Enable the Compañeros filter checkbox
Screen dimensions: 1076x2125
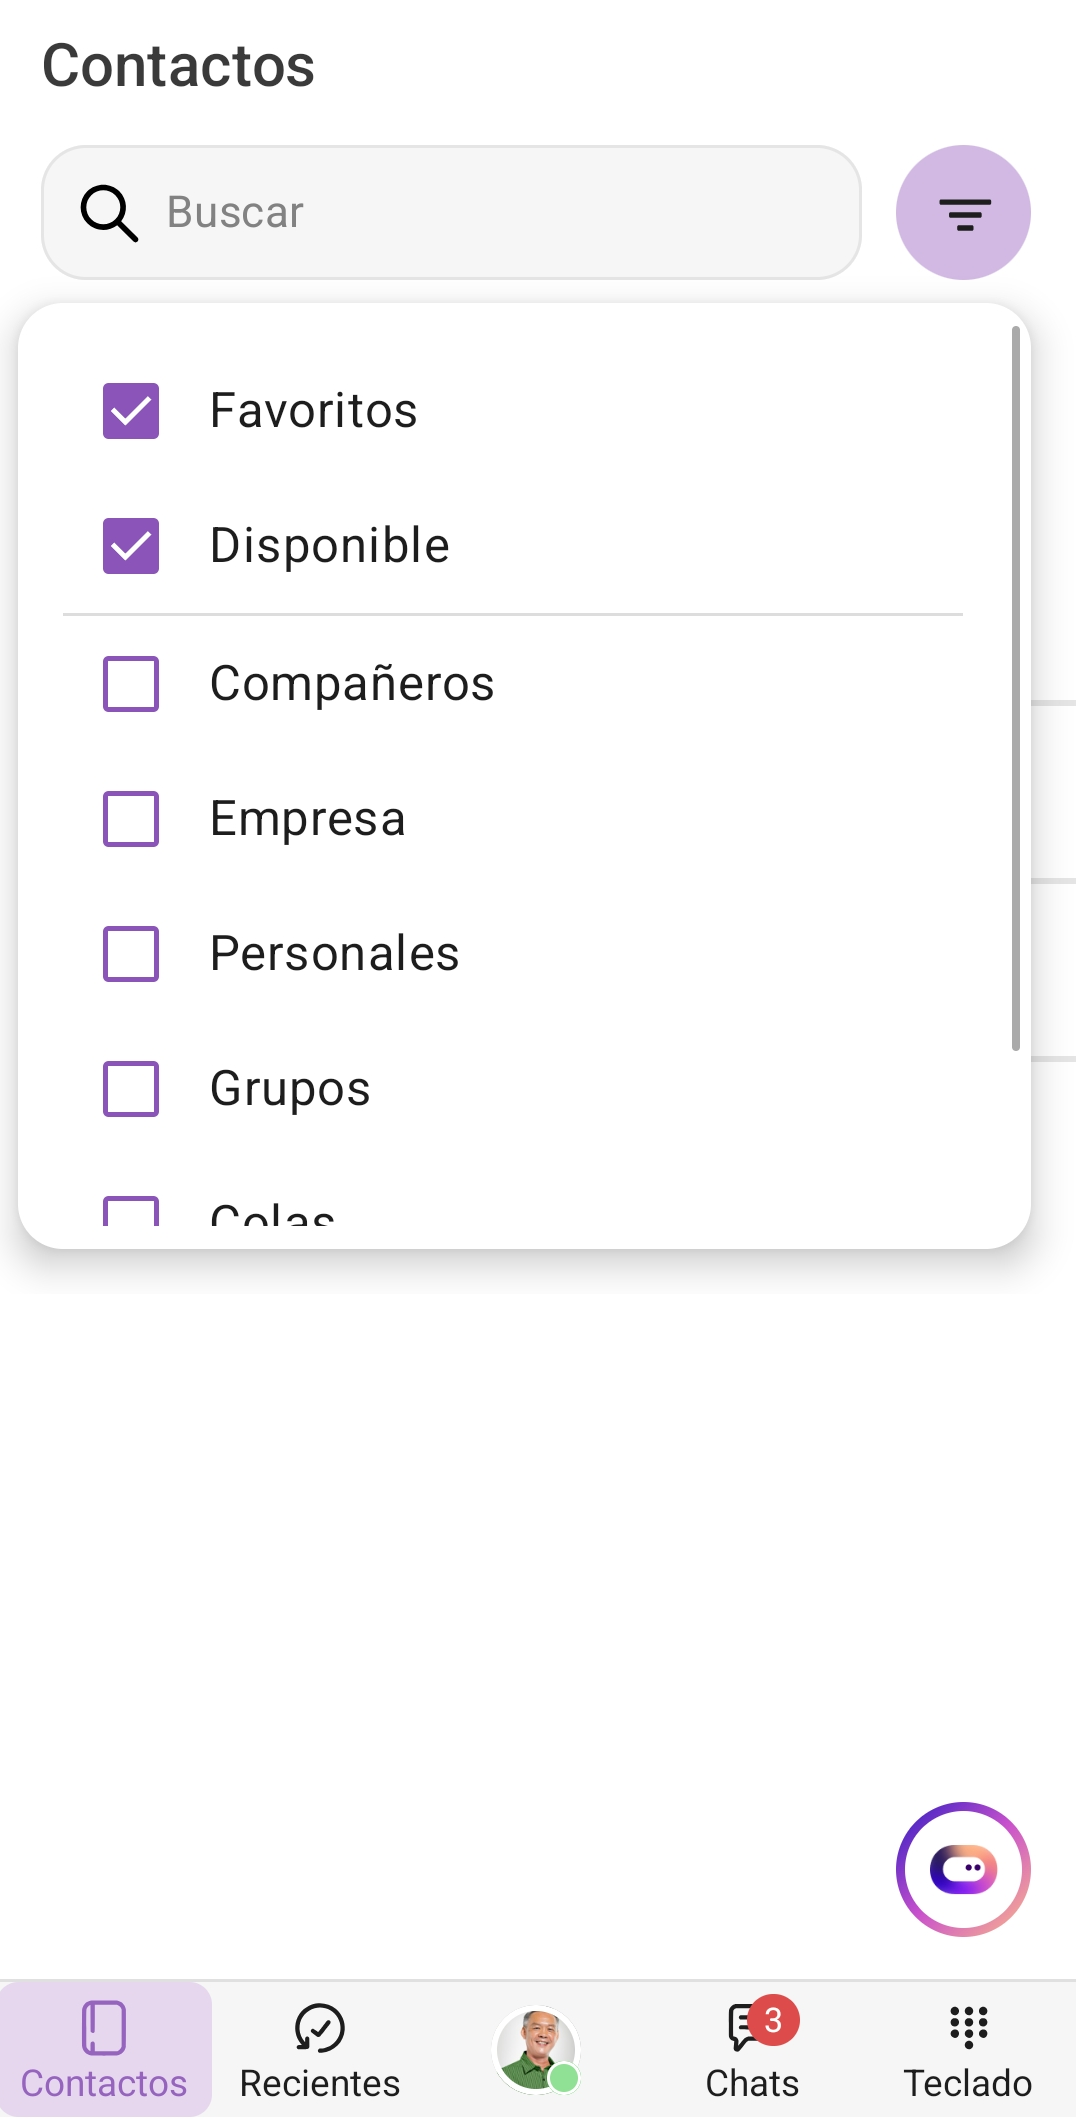[x=131, y=684]
